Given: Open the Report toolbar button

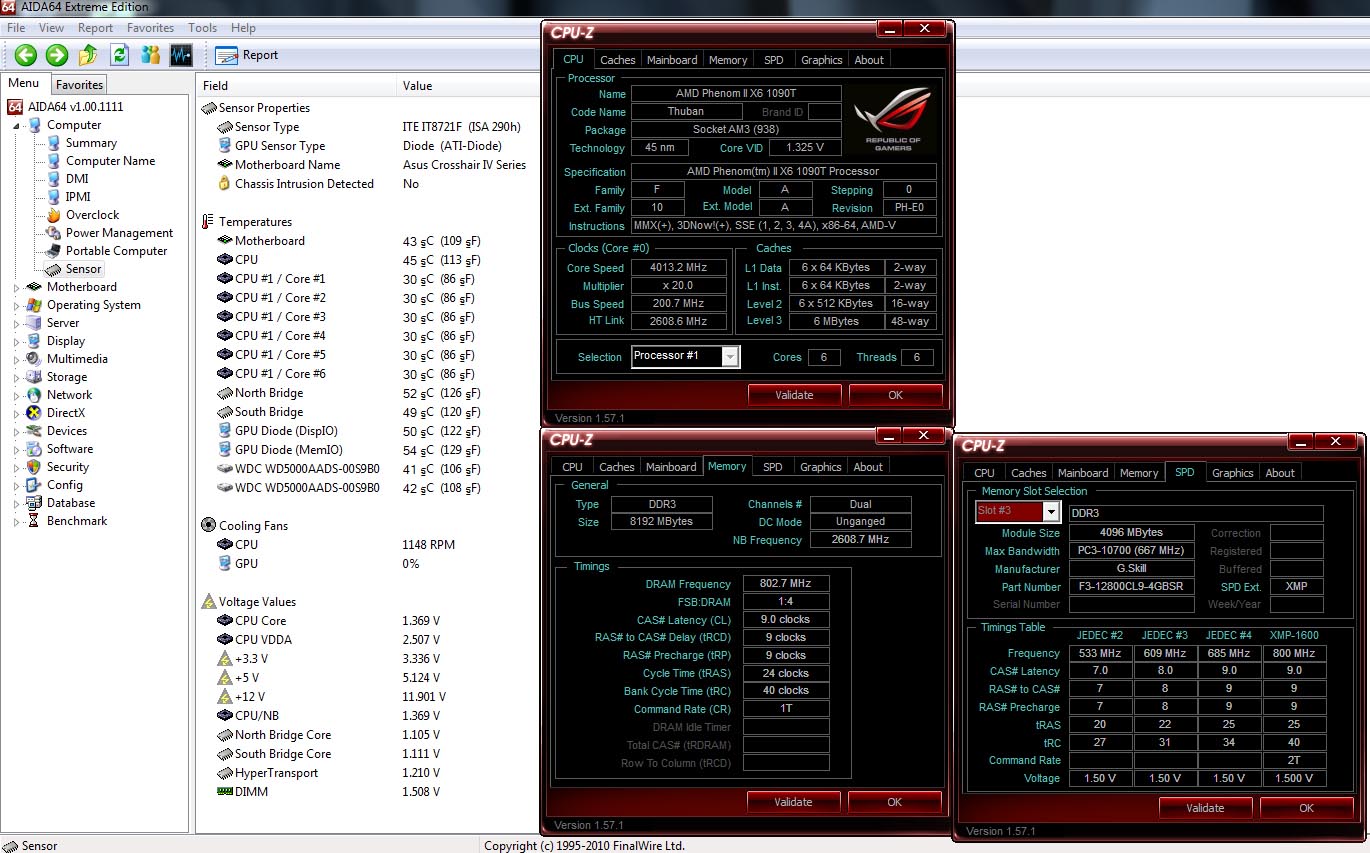Looking at the screenshot, I should click(x=247, y=55).
